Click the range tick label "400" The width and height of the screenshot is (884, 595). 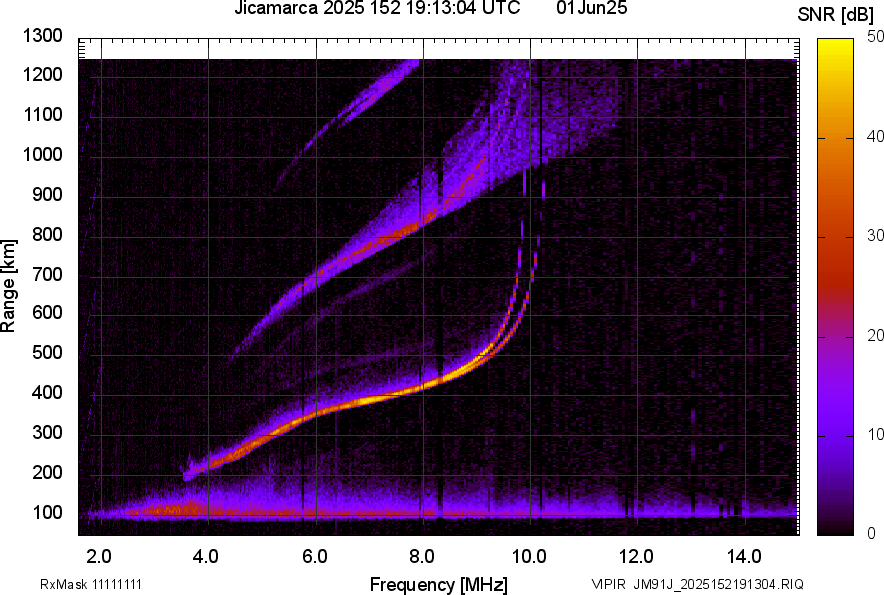pos(48,392)
